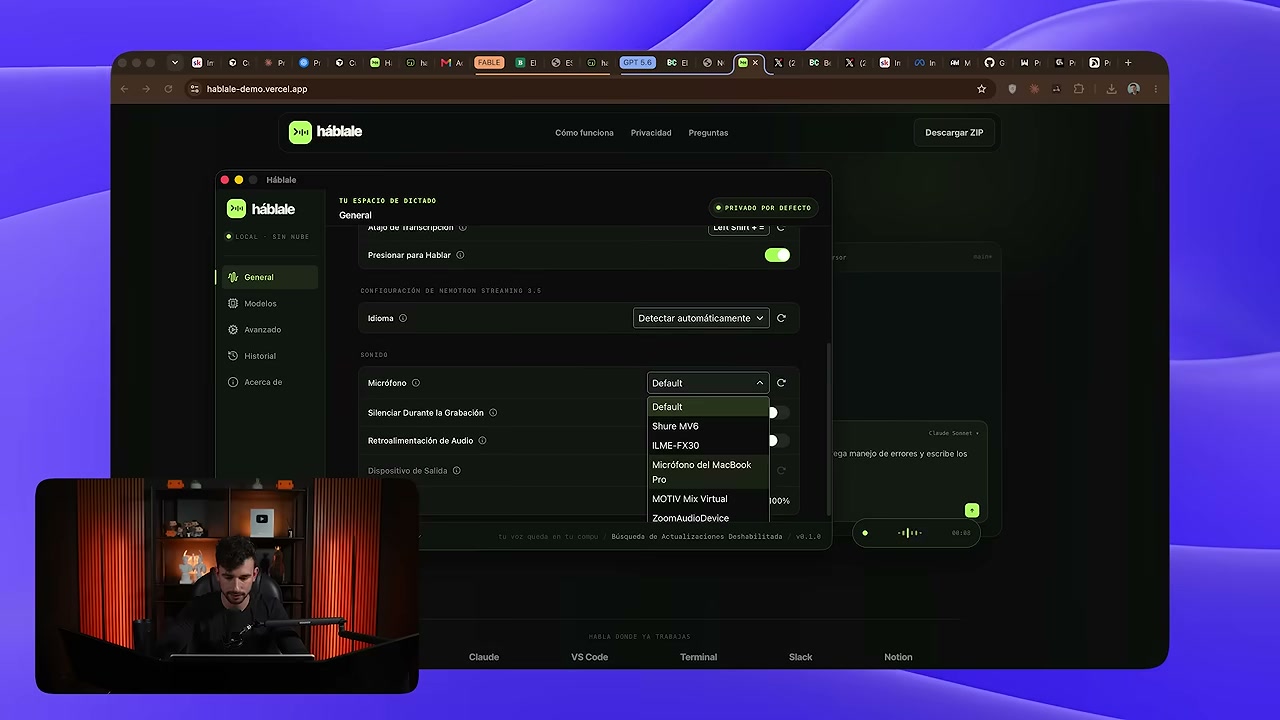Choose ZoomAudioDevice microphone option

pos(708,517)
